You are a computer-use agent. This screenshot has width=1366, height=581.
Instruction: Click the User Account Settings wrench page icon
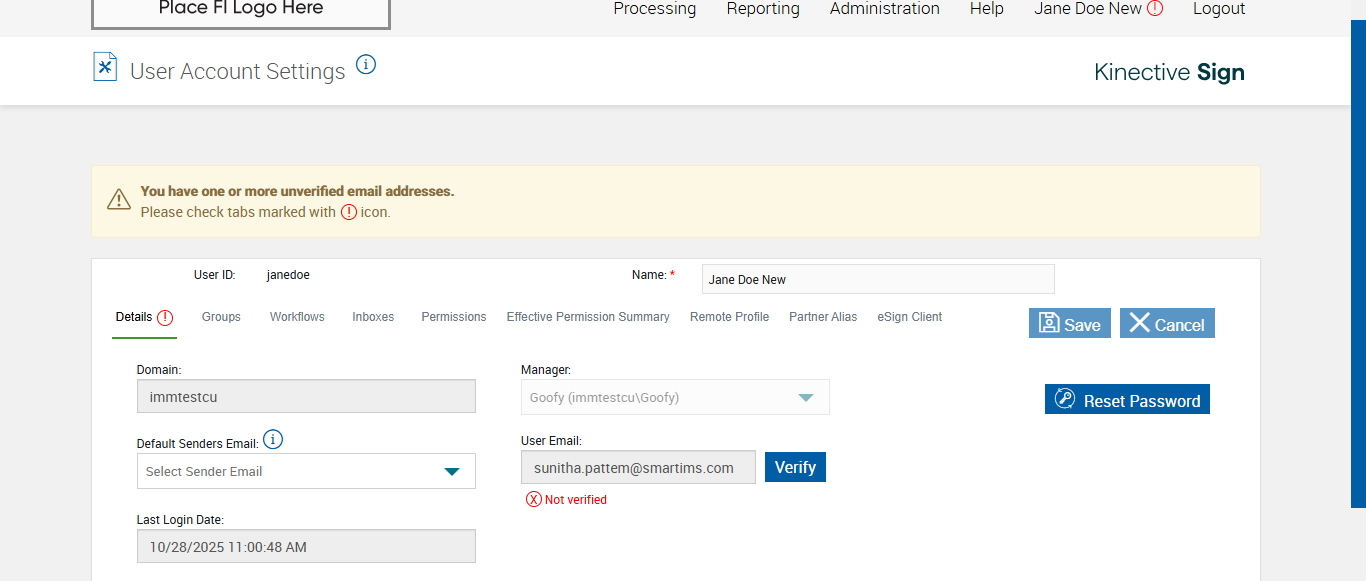[x=105, y=68]
